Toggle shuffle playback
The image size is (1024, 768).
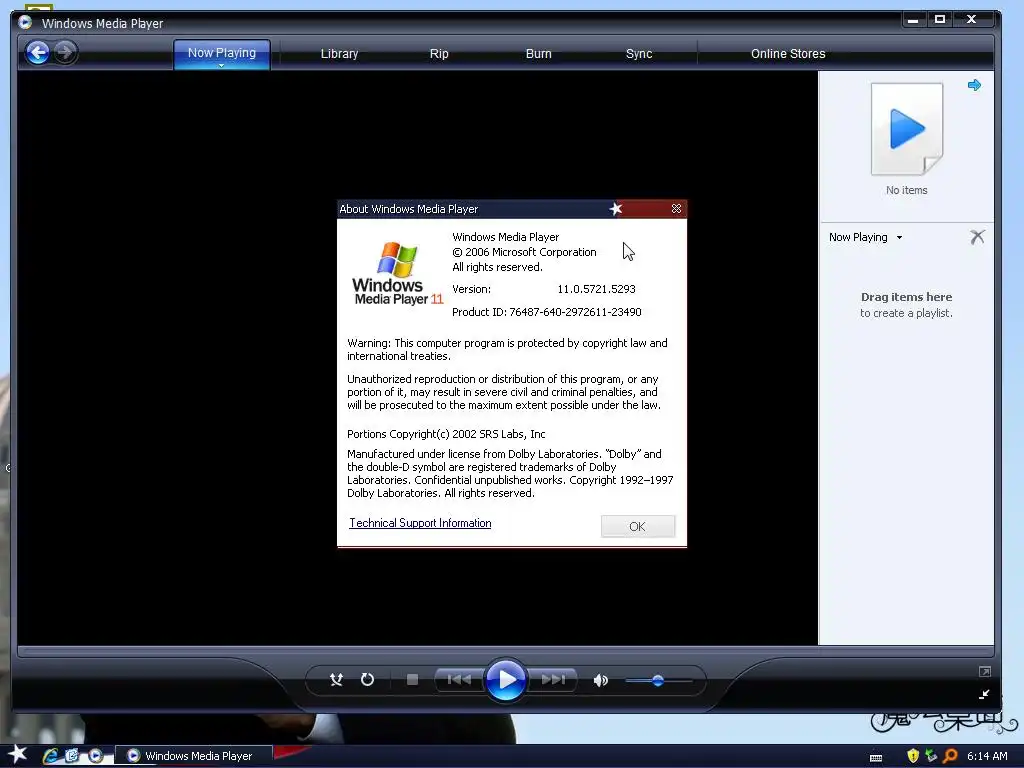(336, 680)
